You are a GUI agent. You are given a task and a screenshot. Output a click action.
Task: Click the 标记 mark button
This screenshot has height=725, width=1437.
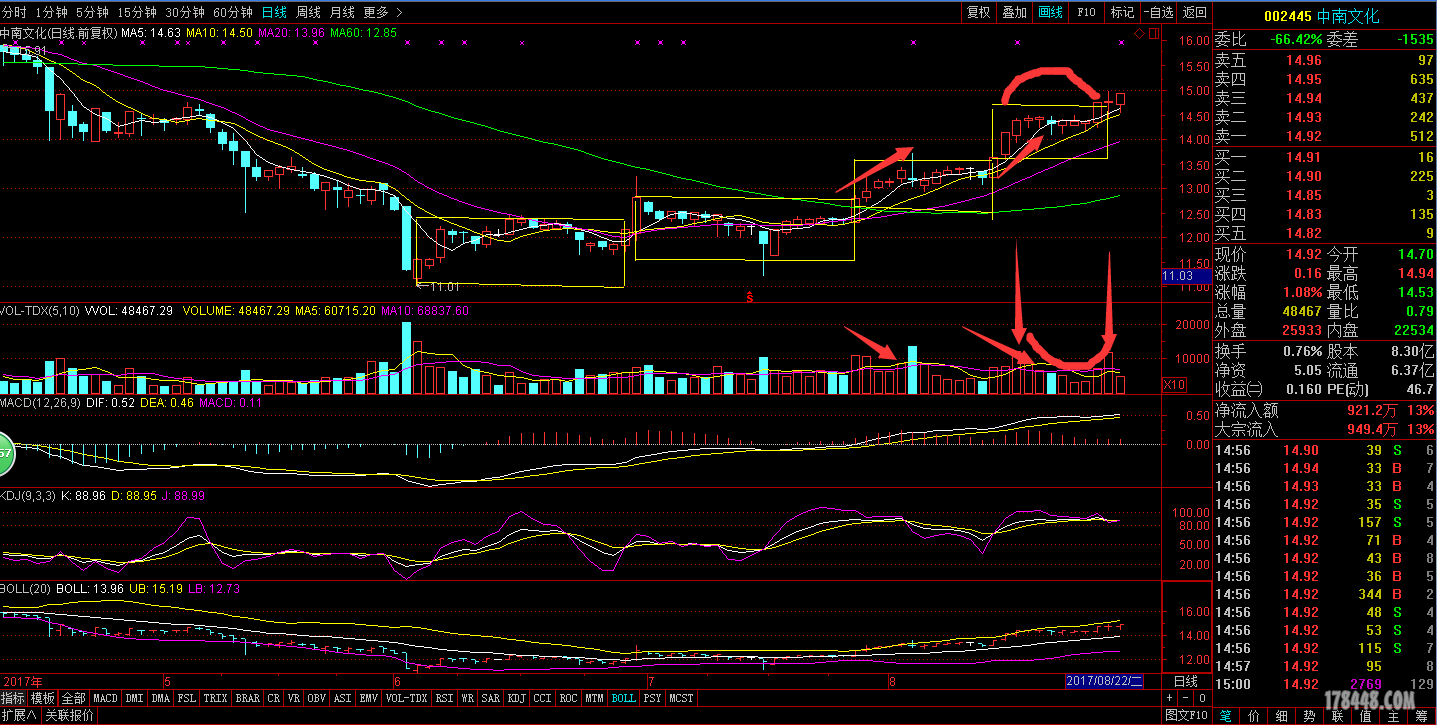[1122, 12]
